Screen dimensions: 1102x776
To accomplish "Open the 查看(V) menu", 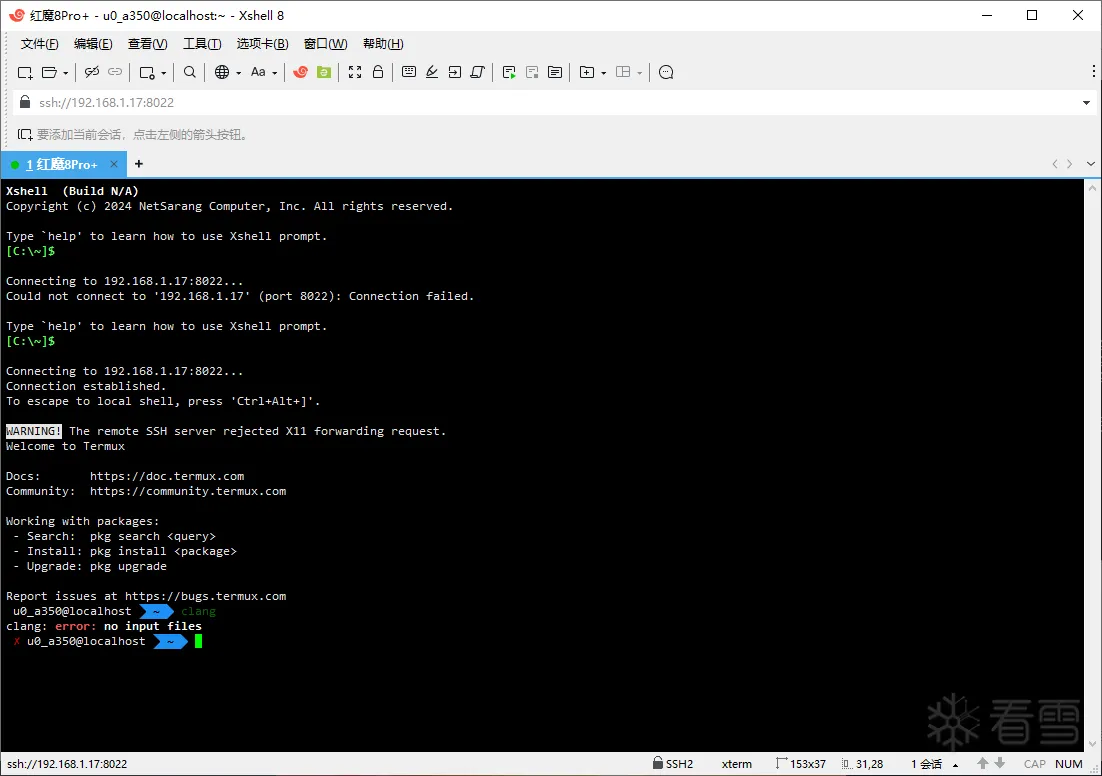I will [148, 44].
